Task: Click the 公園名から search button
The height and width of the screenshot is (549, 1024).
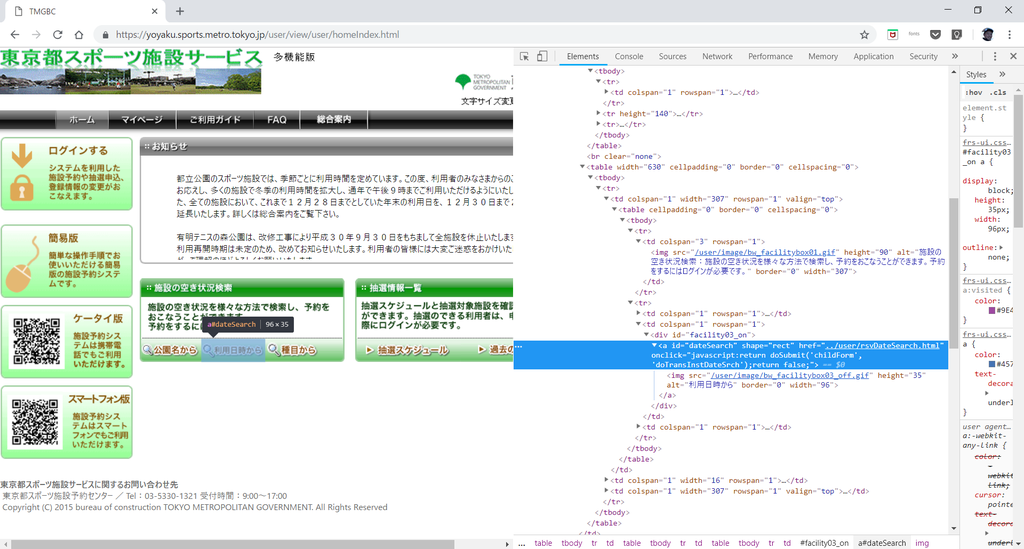Action: click(x=170, y=350)
